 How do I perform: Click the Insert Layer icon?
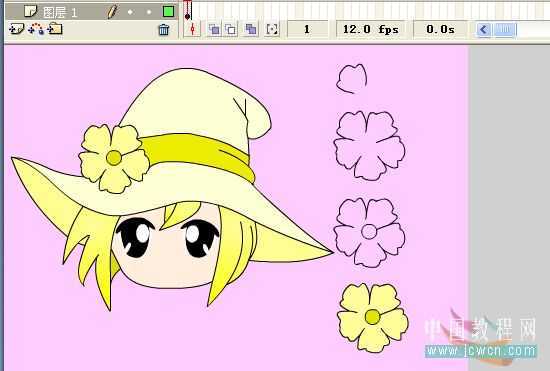click(16, 29)
